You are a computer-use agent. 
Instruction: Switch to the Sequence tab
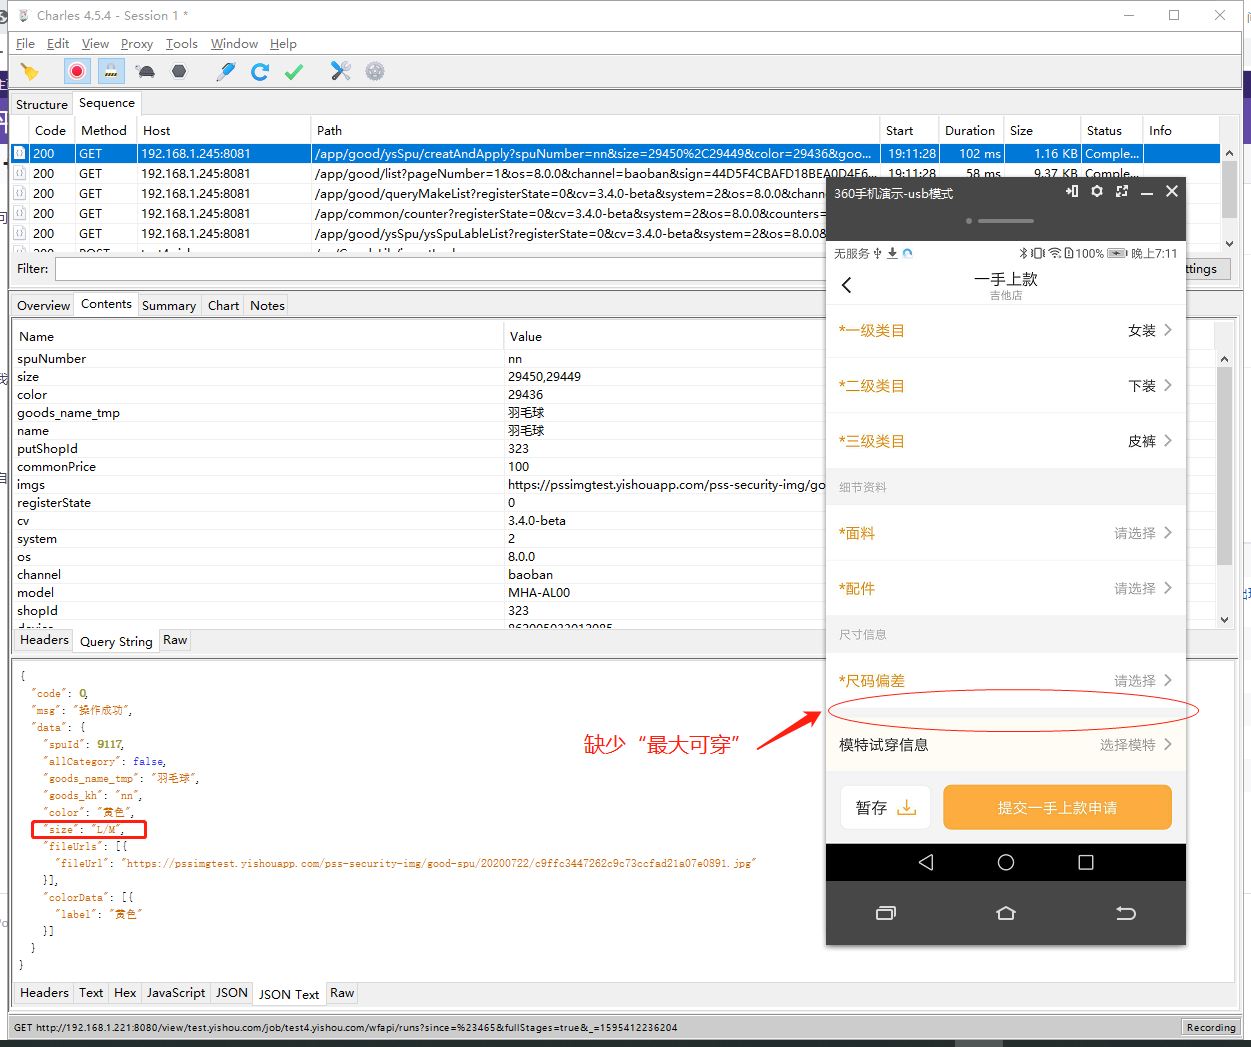[107, 103]
